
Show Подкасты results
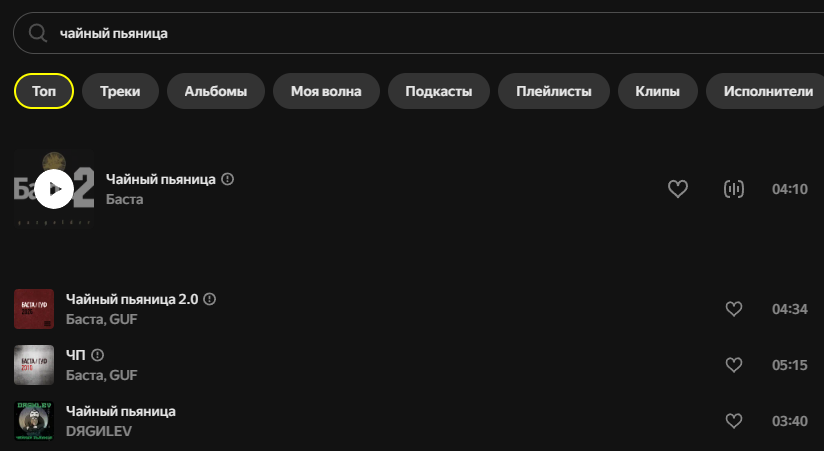(439, 91)
